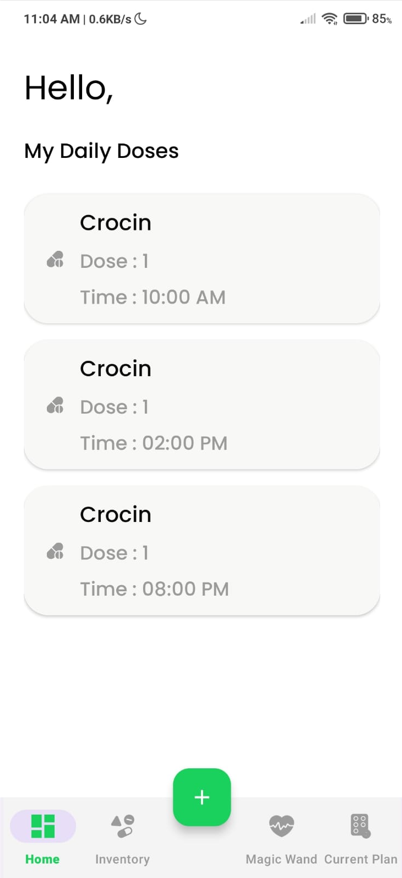Tap the Time : 10:00 AM text
The width and height of the screenshot is (402, 878).
point(153,297)
